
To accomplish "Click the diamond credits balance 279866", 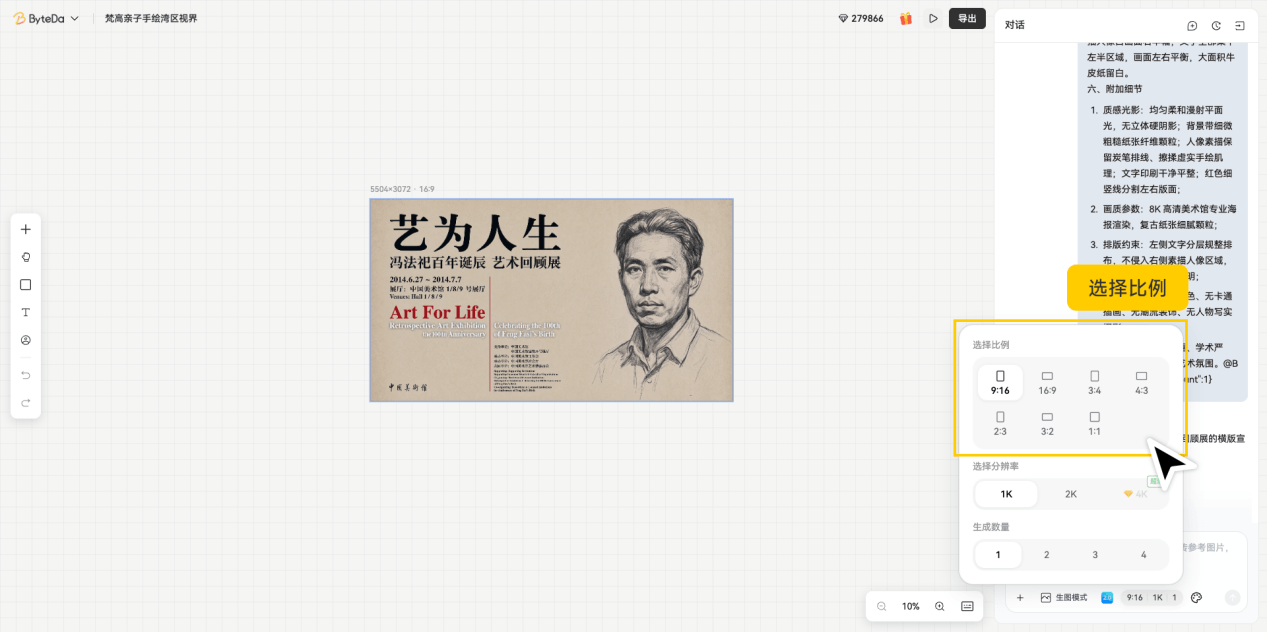I will click(x=861, y=18).
